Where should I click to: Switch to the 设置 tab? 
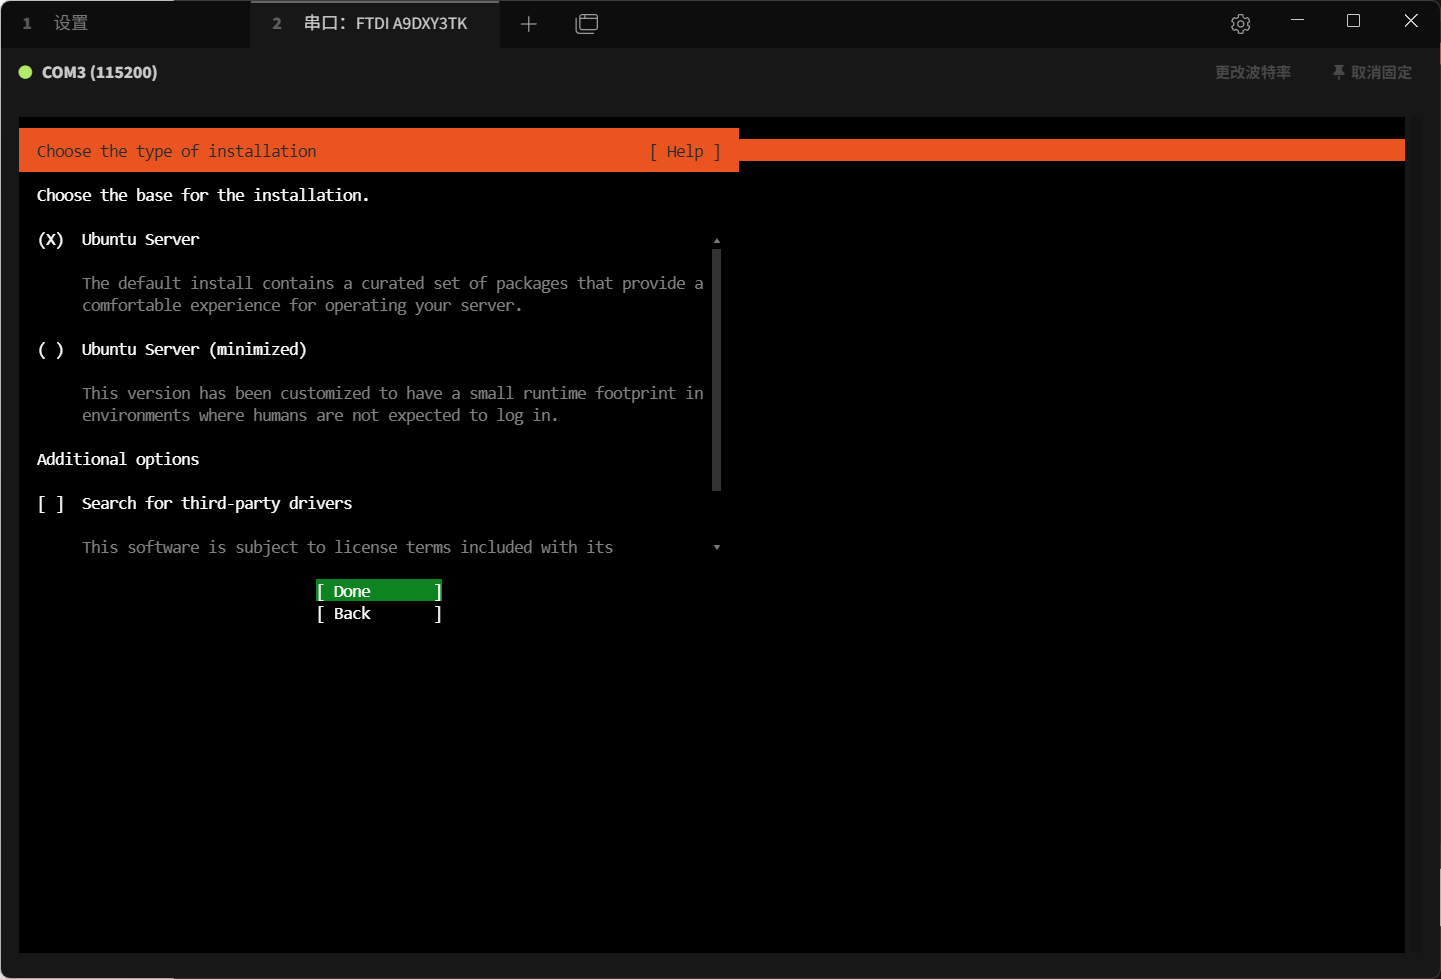[x=70, y=23]
